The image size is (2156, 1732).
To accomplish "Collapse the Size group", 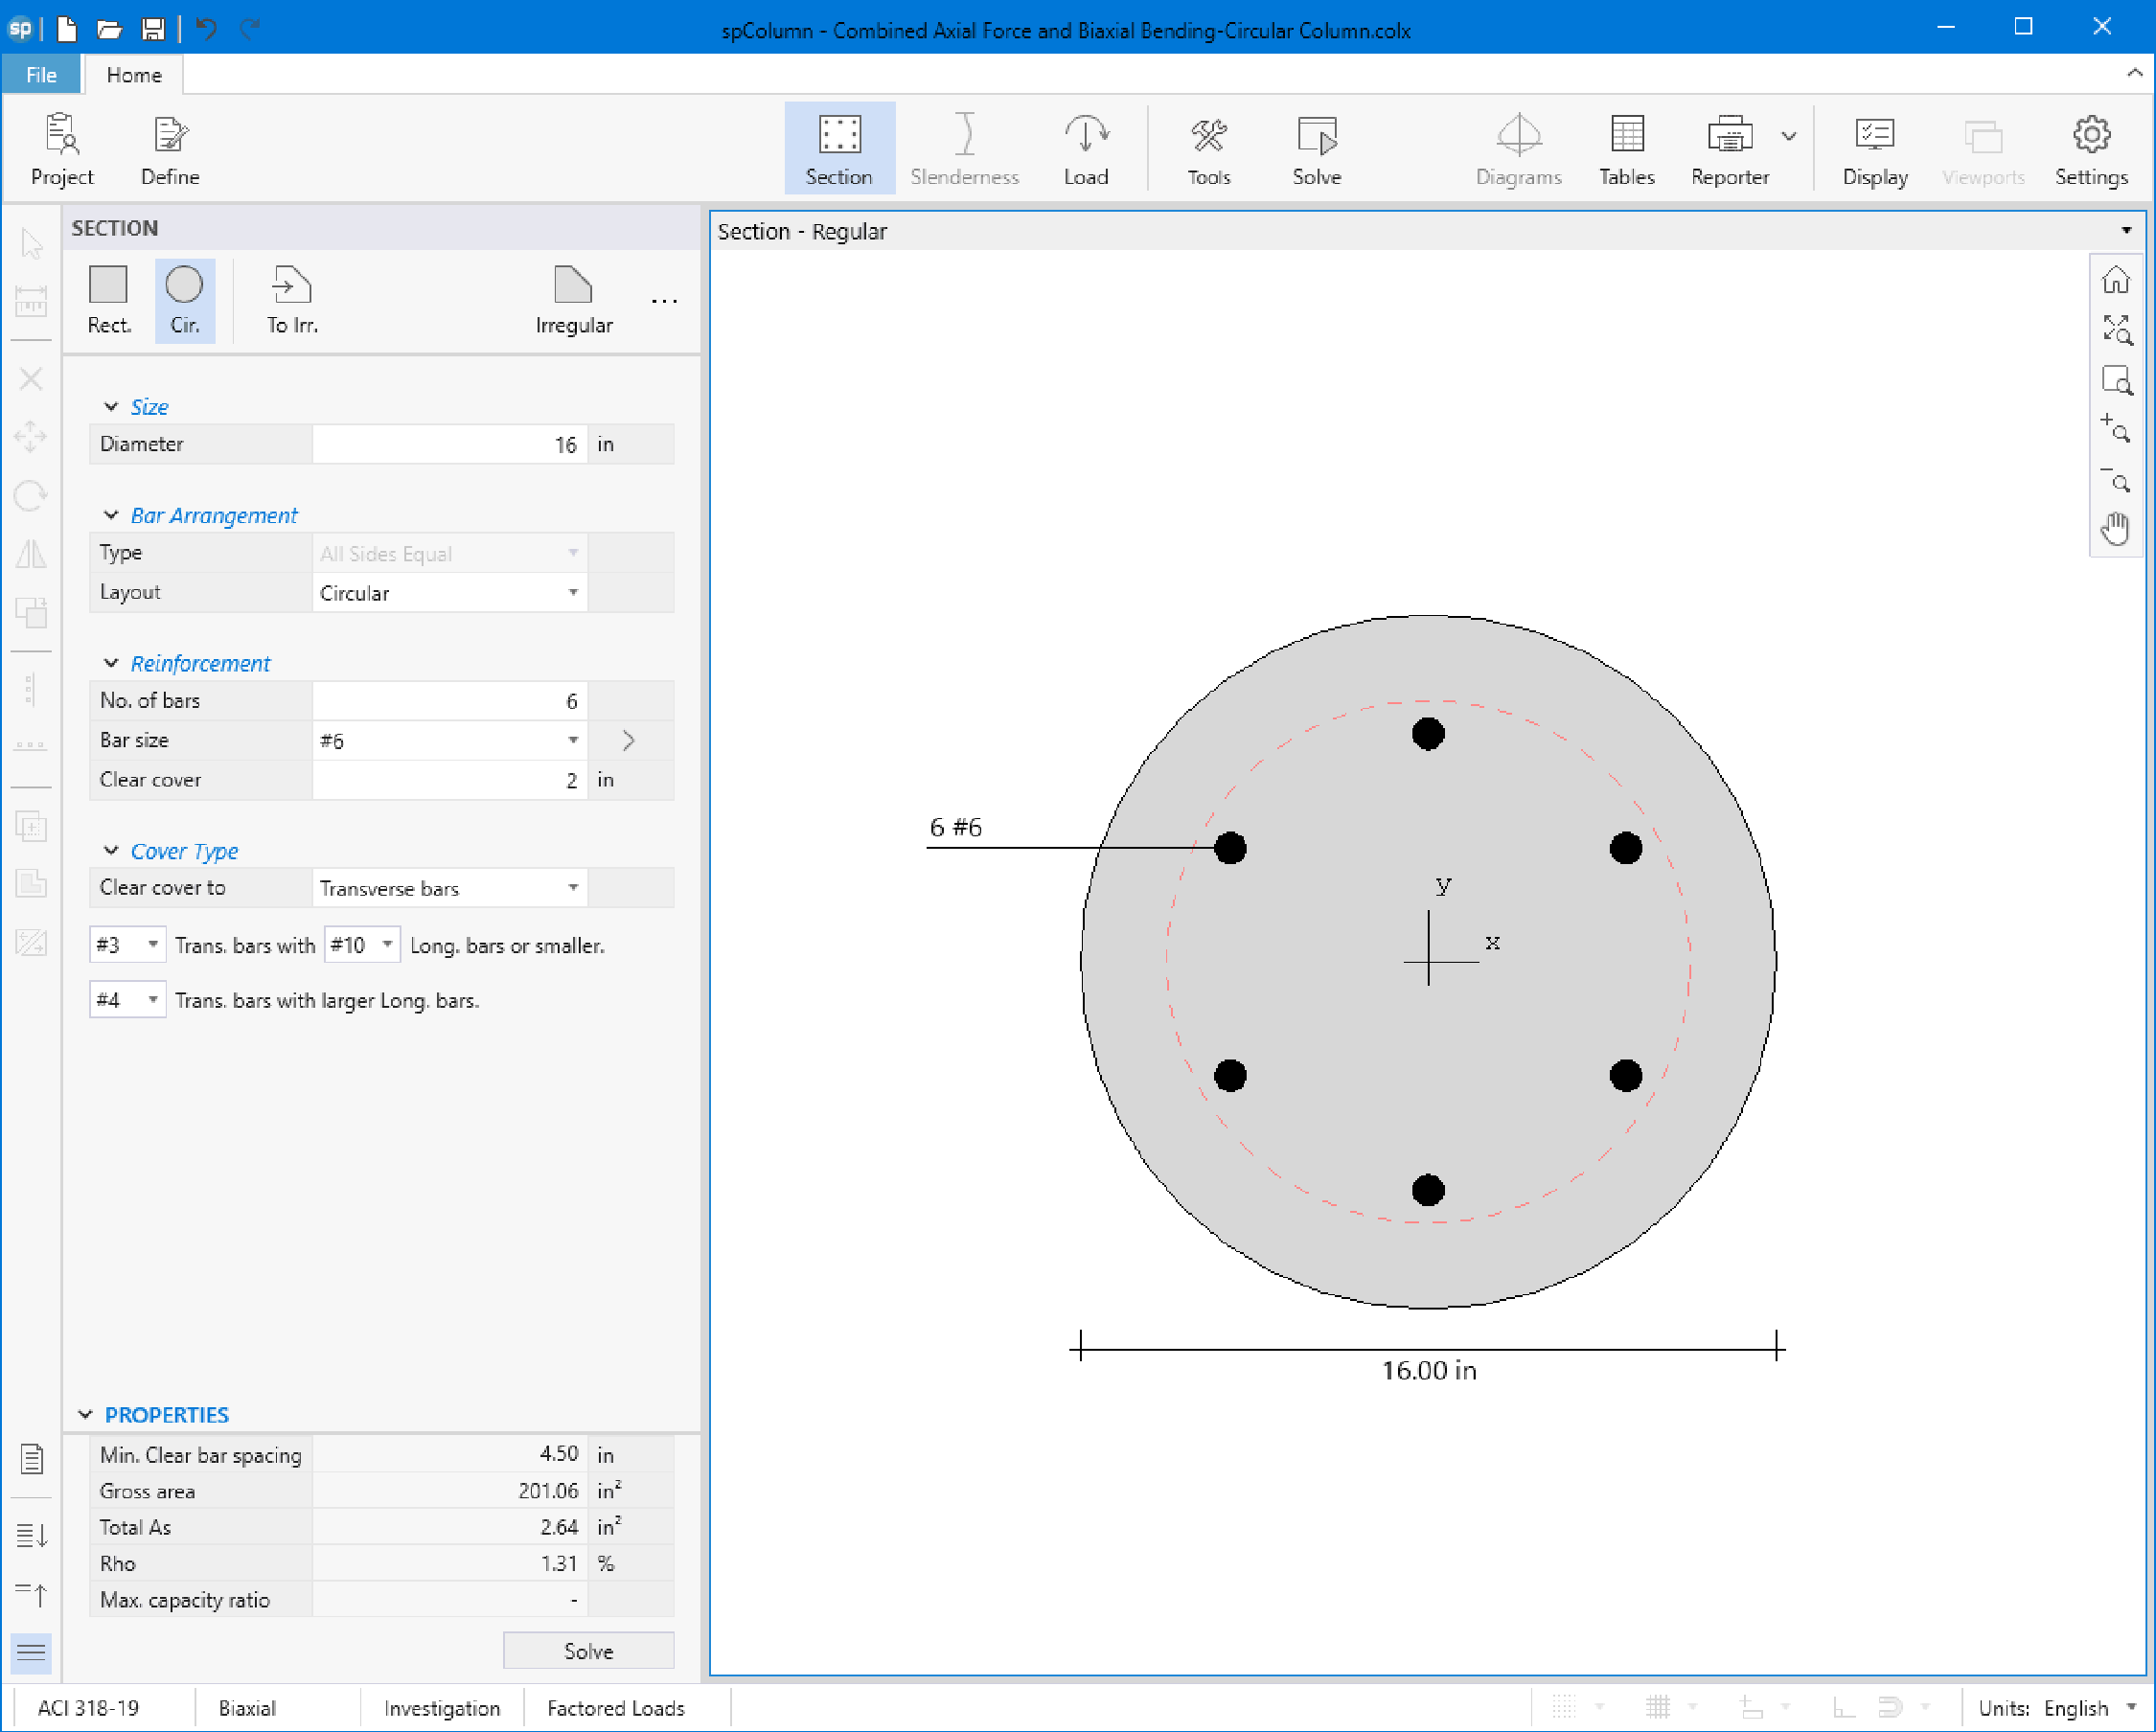I will (x=111, y=406).
